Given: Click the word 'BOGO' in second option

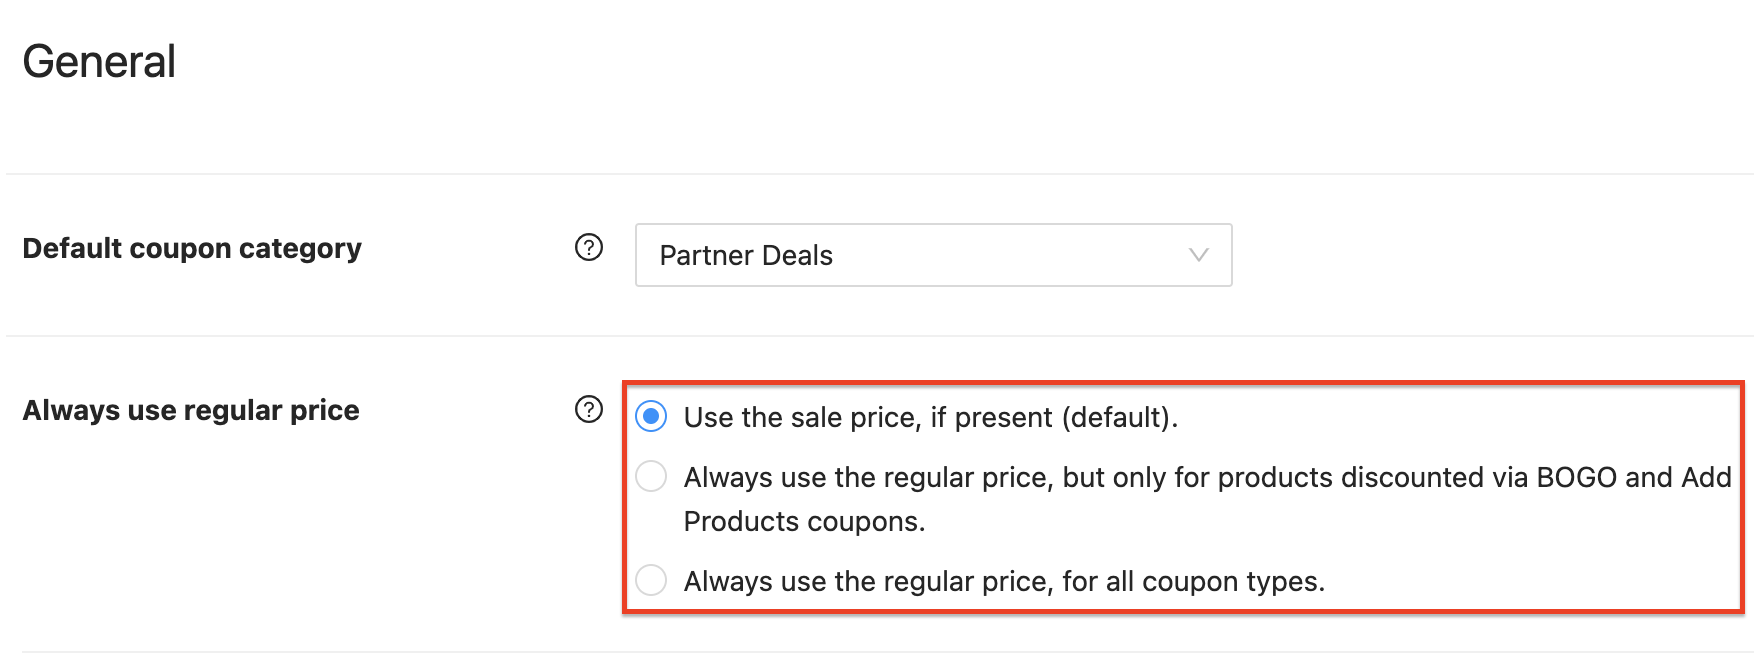Looking at the screenshot, I should tap(1576, 478).
